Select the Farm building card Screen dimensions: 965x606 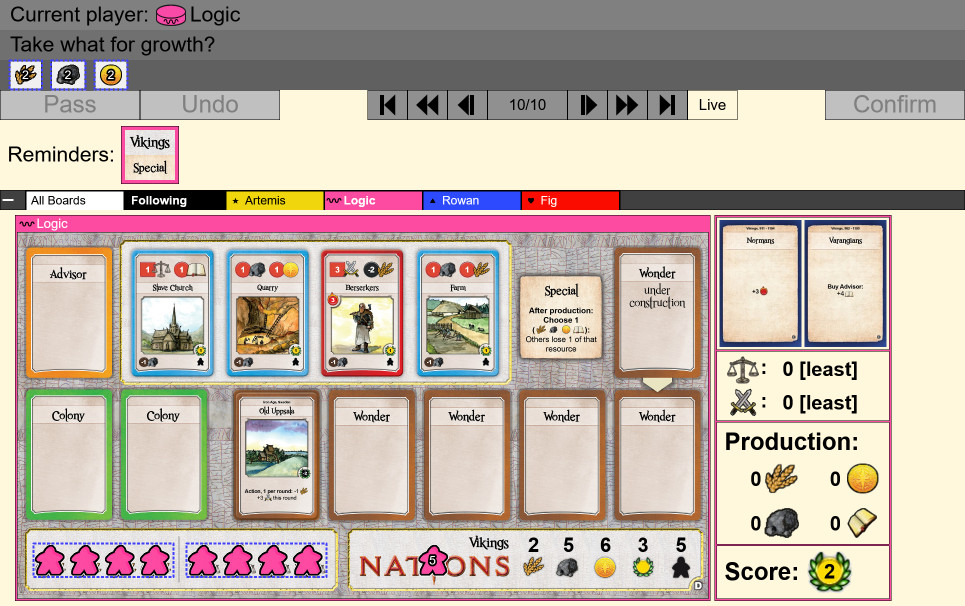pyautogui.click(x=458, y=313)
